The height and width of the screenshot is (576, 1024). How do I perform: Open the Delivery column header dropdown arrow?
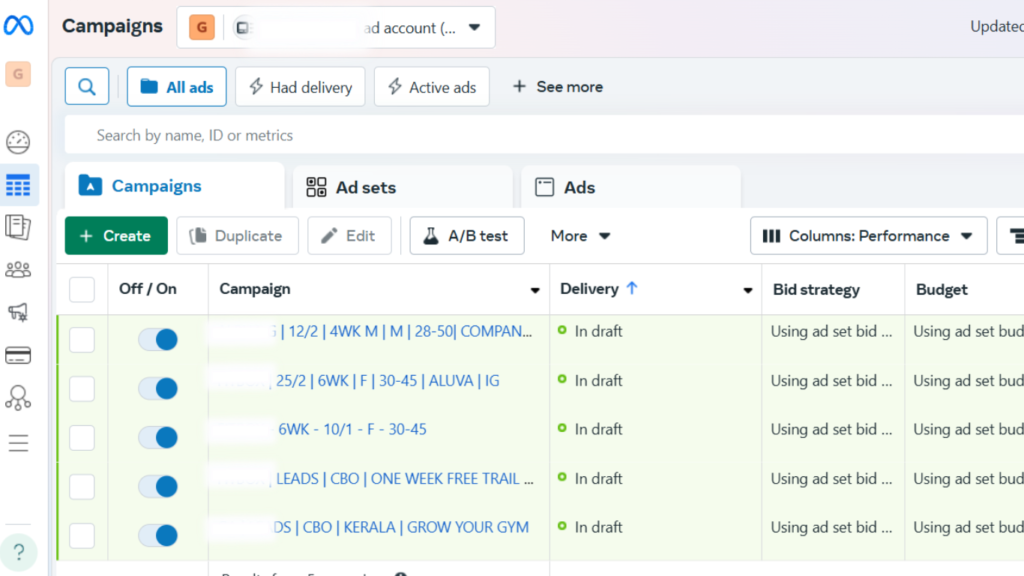[747, 290]
